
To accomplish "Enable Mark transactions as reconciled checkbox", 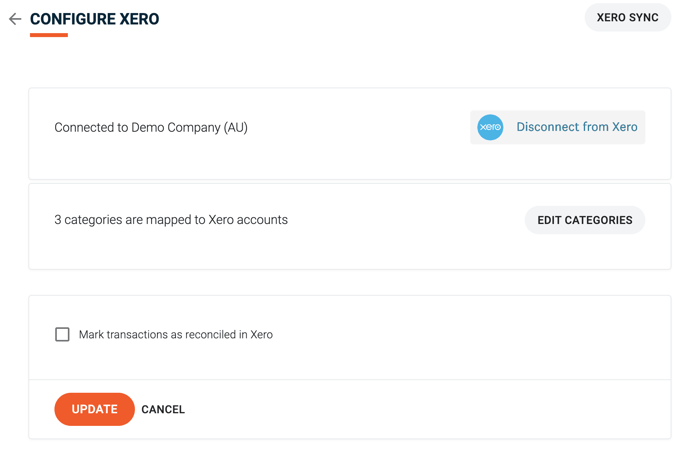I will tap(62, 334).
